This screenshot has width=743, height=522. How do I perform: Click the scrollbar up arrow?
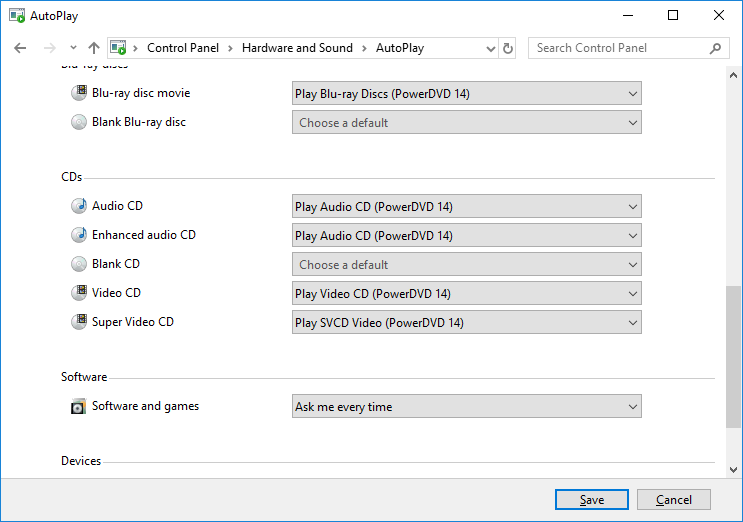pos(733,75)
